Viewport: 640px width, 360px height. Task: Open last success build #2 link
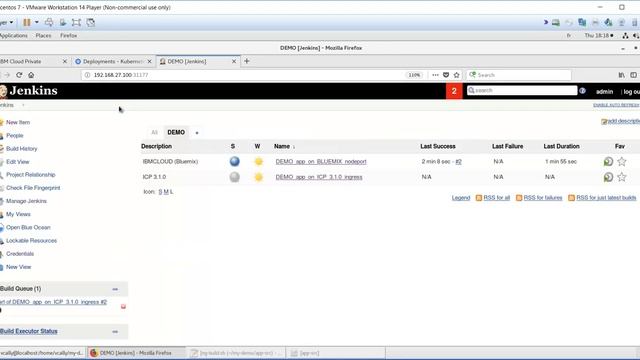458,162
